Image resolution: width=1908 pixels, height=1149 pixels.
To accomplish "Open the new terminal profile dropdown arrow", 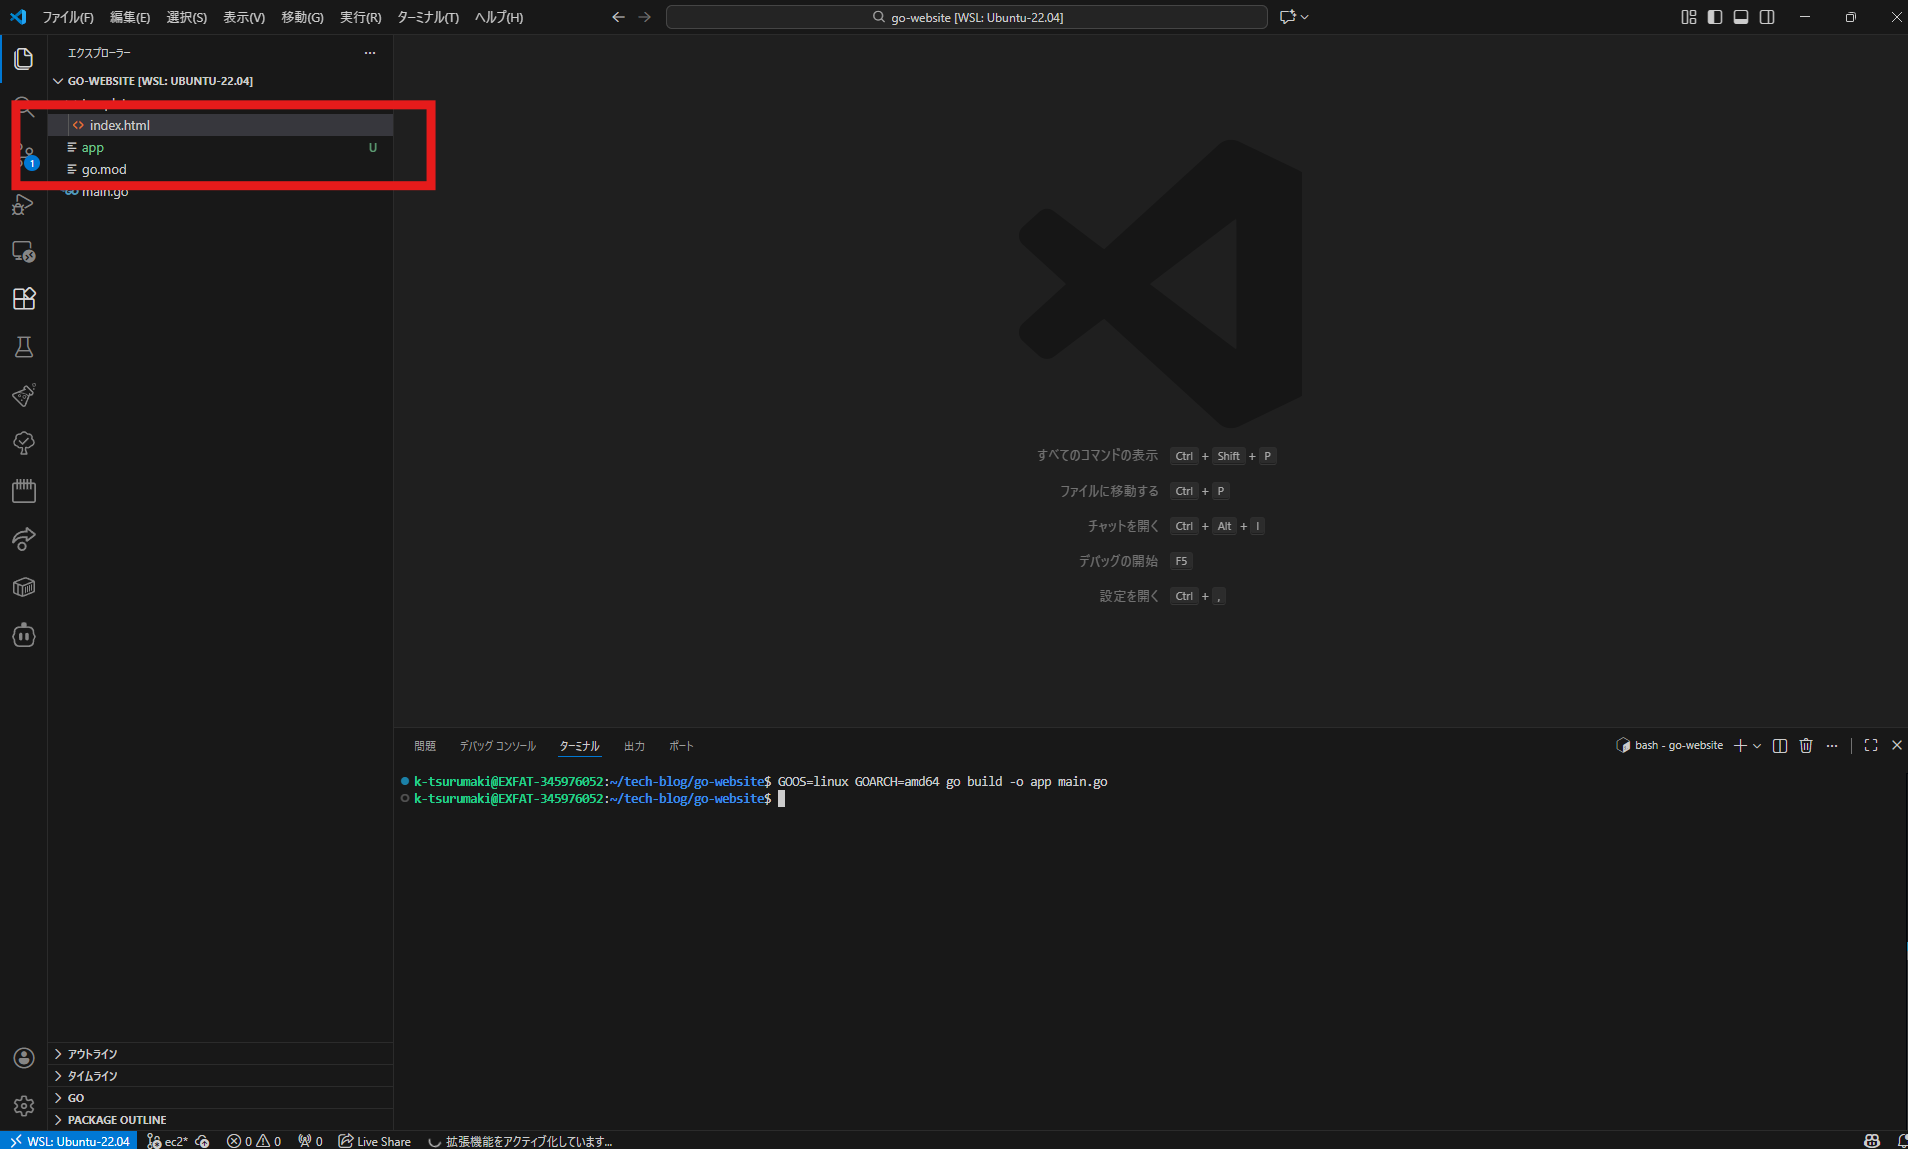I will tap(1757, 746).
